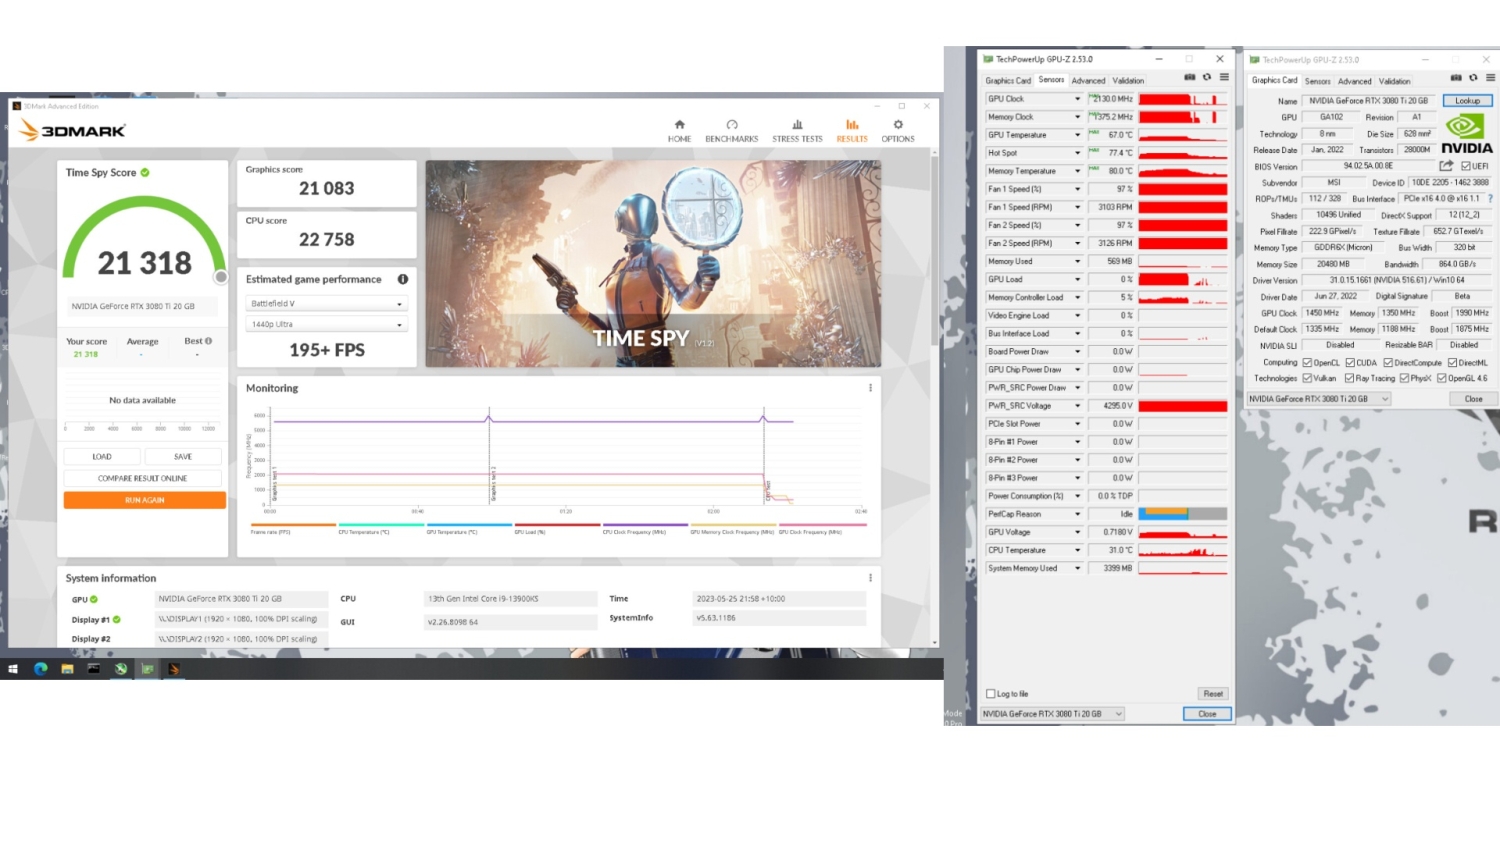1500x843 pixels.
Task: Open the 1440p Ultra resolution dropdown
Action: [x=326, y=324]
